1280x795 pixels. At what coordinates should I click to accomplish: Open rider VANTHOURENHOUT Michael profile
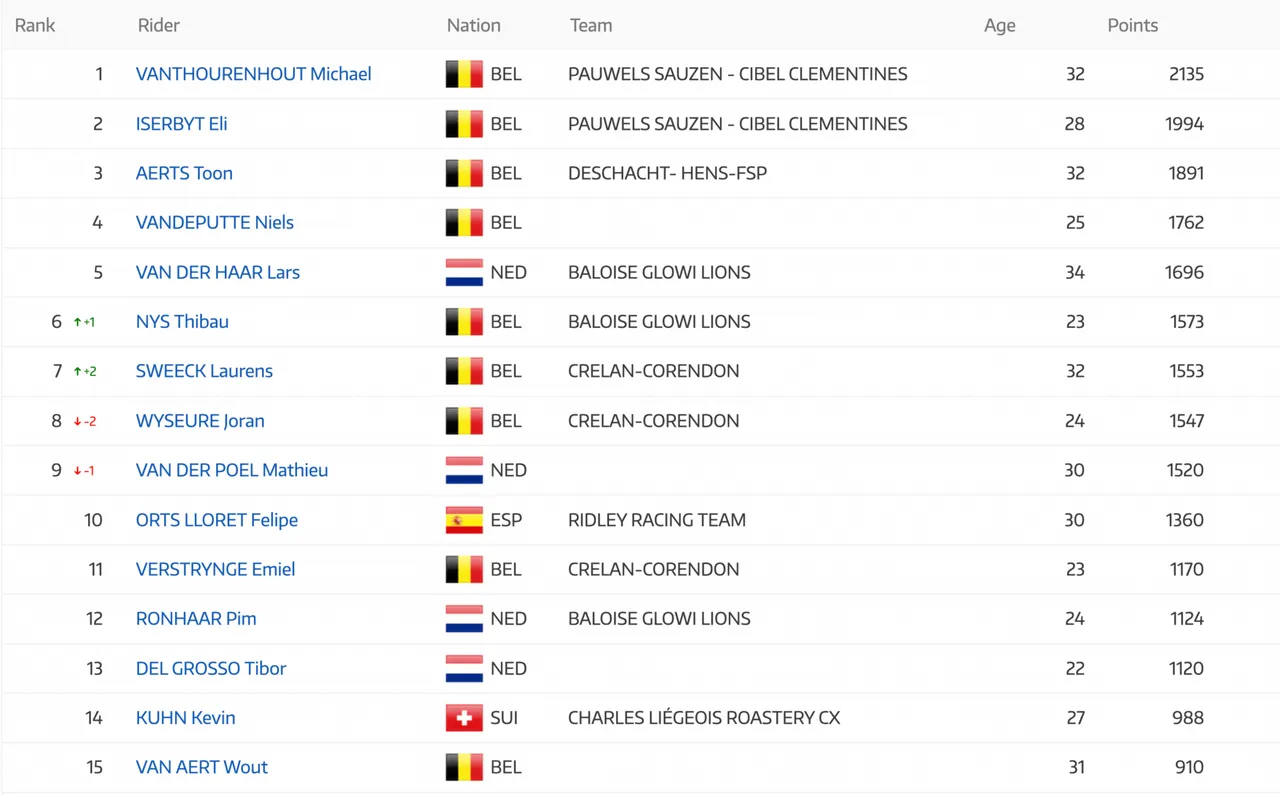pos(253,74)
